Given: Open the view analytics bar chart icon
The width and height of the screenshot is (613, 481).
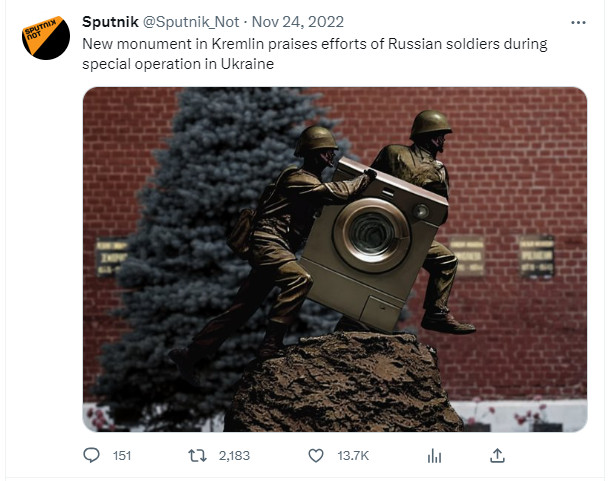Looking at the screenshot, I should 434,456.
